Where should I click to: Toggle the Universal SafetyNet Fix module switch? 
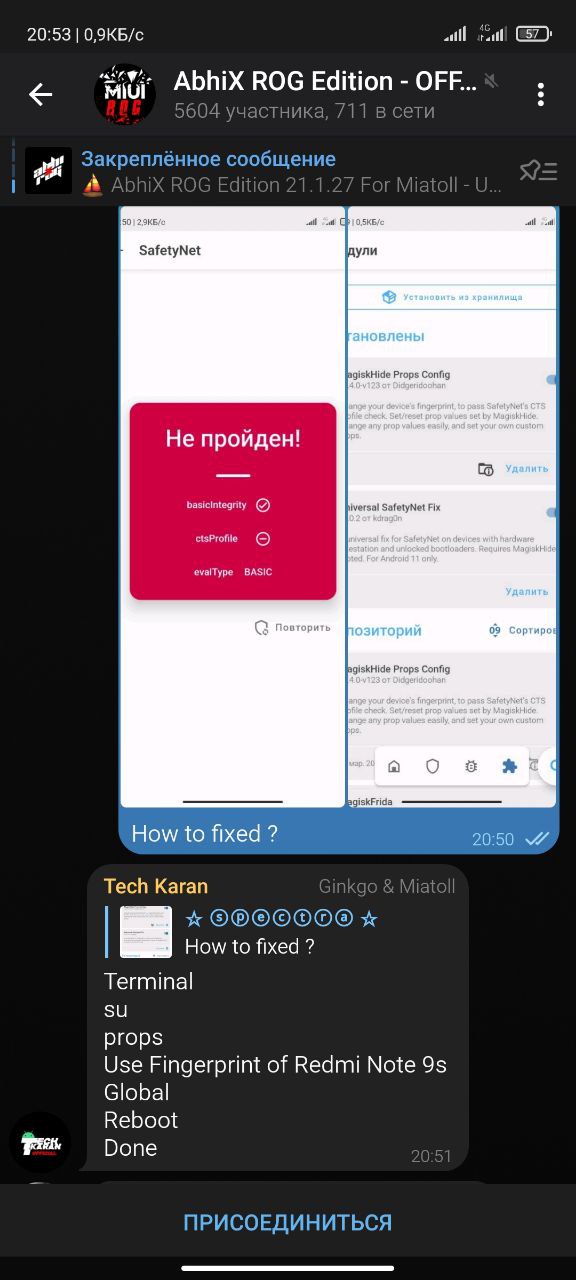(551, 511)
